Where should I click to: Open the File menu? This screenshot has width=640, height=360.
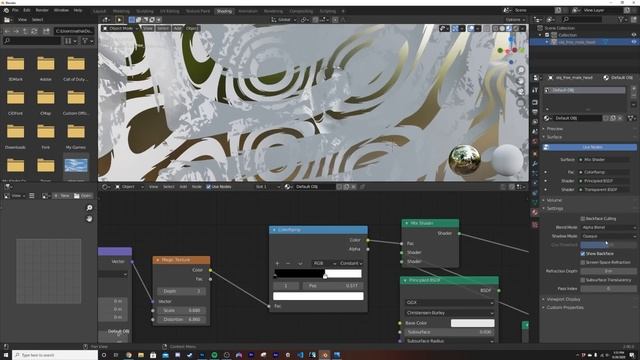click(x=15, y=10)
